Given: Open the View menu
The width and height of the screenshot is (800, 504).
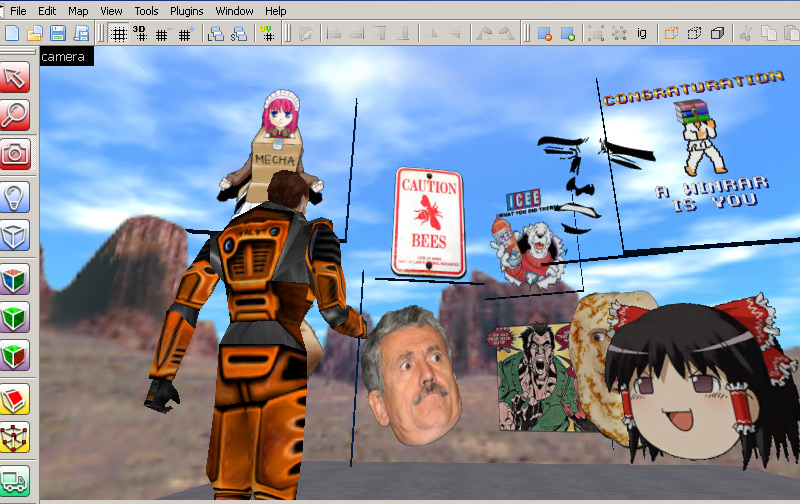Looking at the screenshot, I should click(x=111, y=11).
